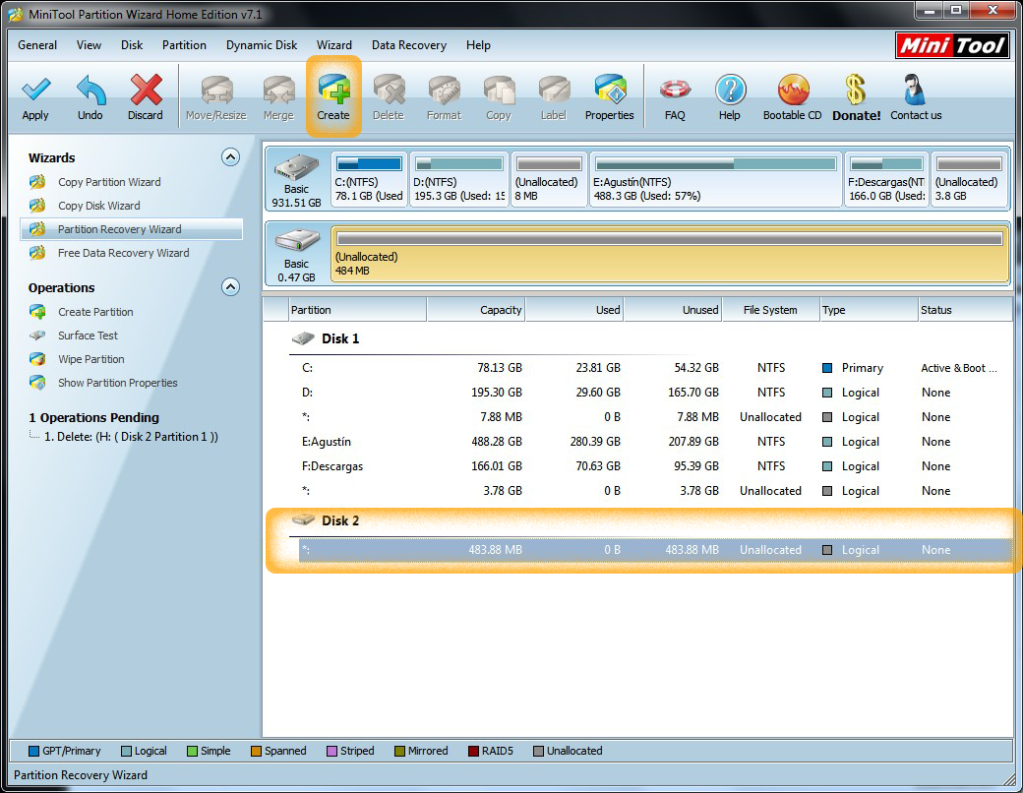Start the Copy Partition Wizard
Viewport: 1023px width, 793px height.
(x=109, y=182)
